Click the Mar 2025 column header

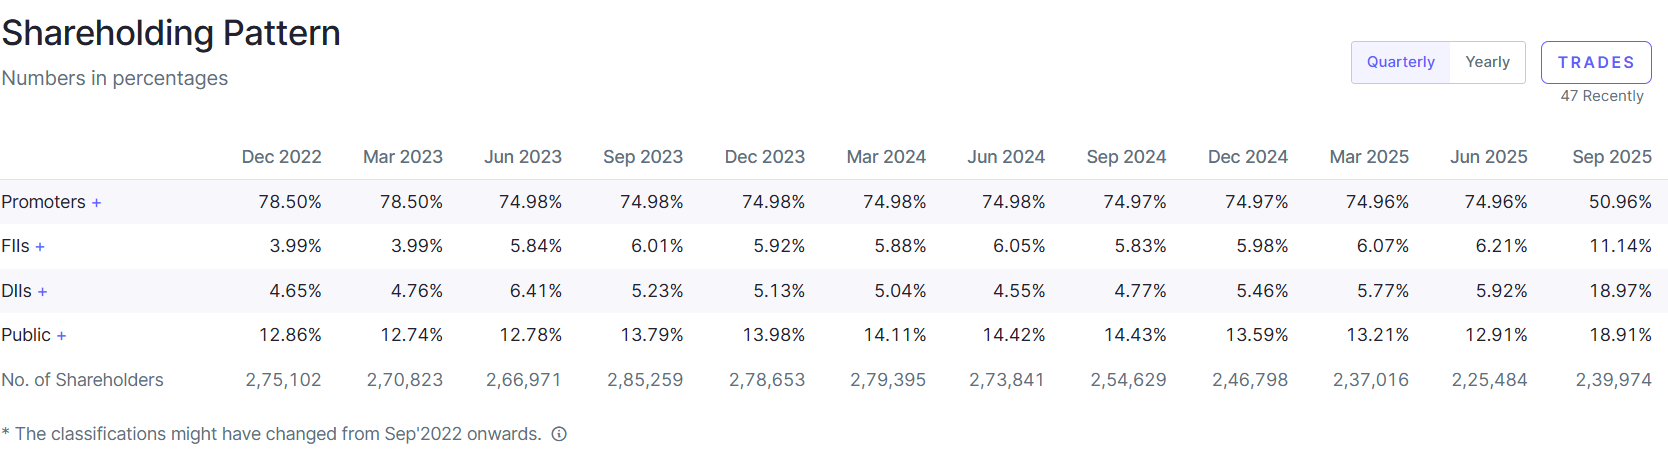(1368, 157)
